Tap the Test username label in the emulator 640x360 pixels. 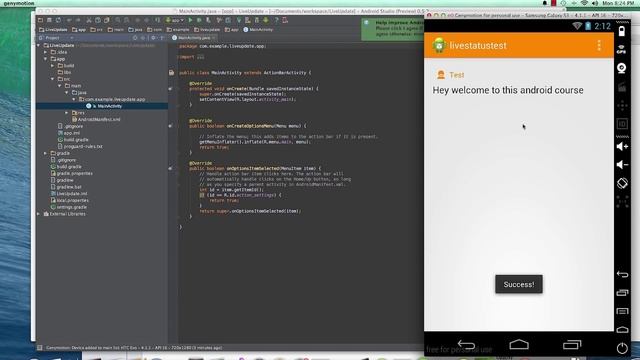[x=457, y=75]
